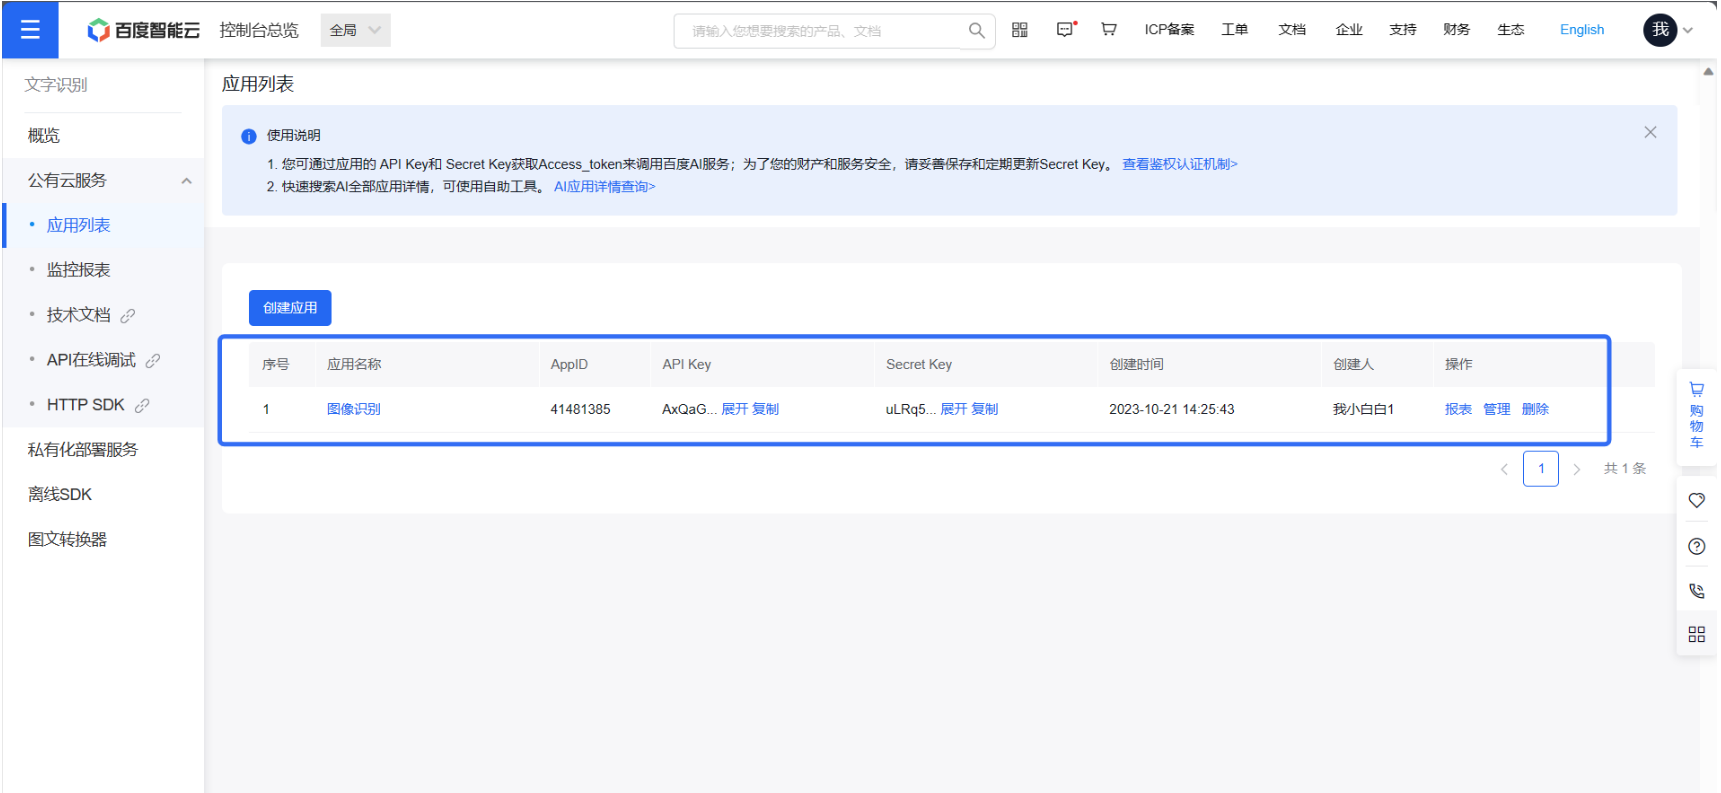Open the 工单 menu

tap(1234, 30)
